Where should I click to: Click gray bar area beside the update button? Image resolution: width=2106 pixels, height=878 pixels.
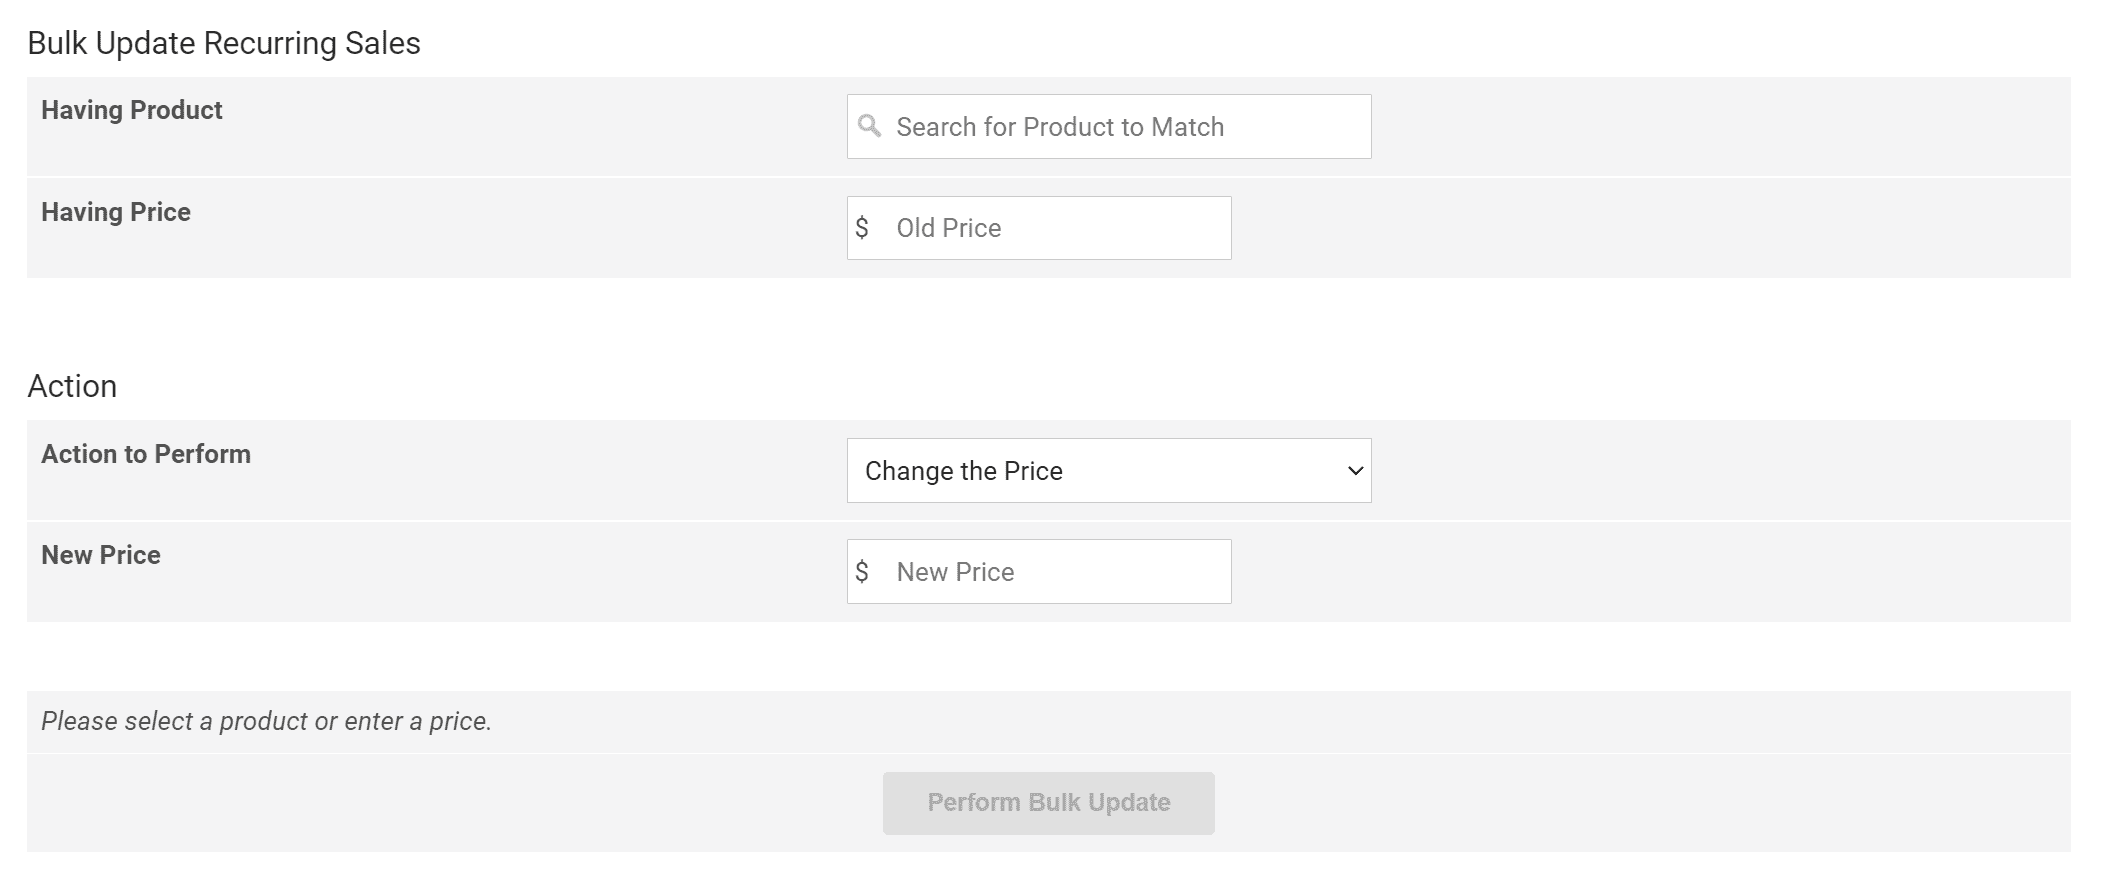tap(1640, 803)
